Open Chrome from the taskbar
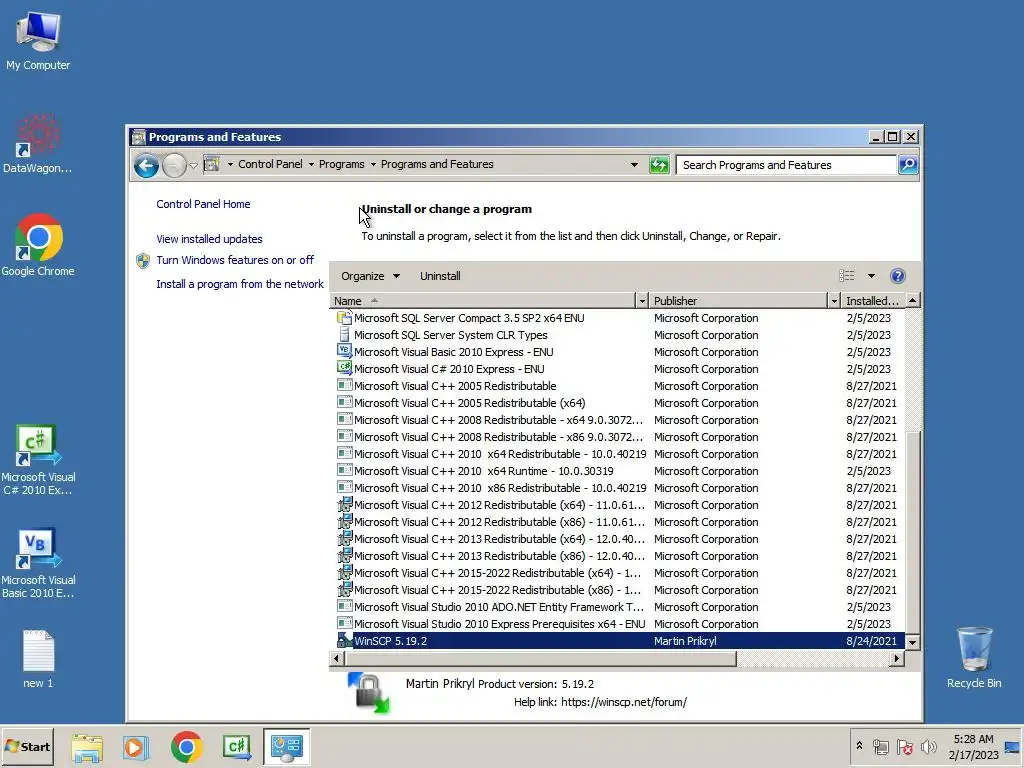1024x768 pixels. (x=187, y=747)
